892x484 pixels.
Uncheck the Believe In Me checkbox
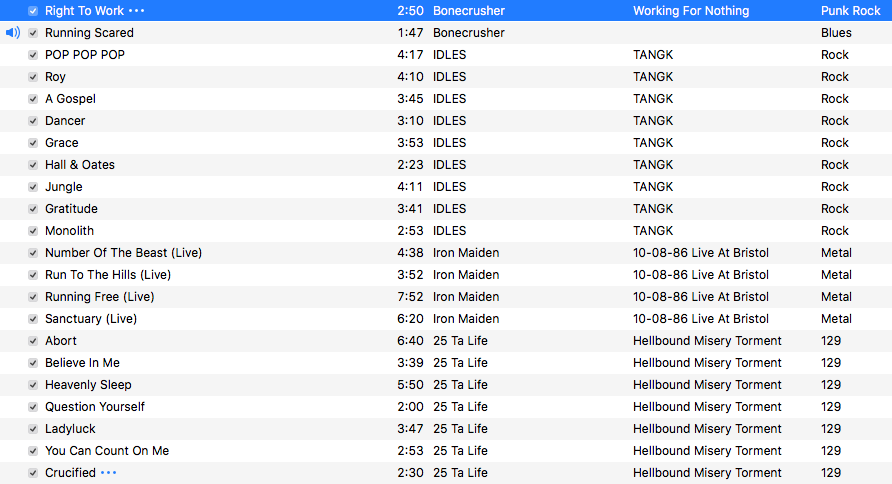(x=33, y=363)
